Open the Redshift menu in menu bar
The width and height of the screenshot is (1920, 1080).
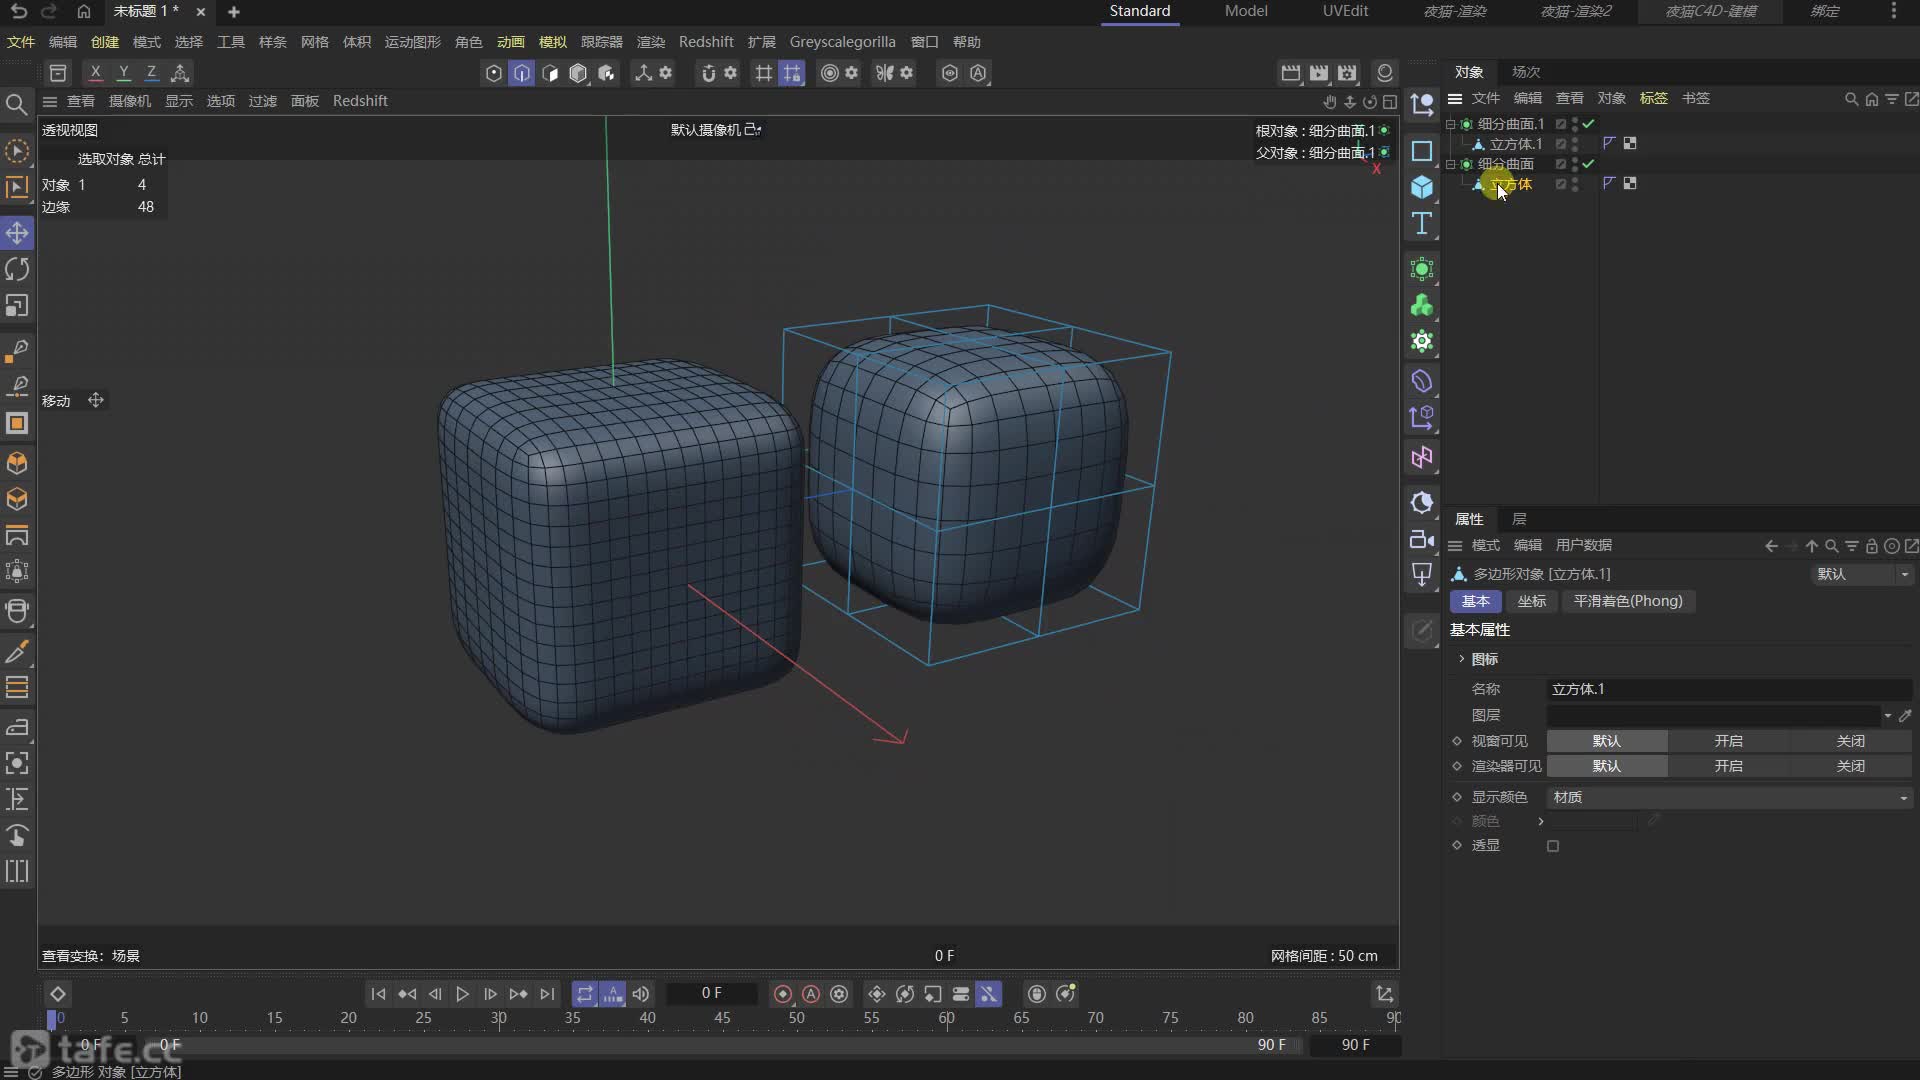[x=706, y=42]
